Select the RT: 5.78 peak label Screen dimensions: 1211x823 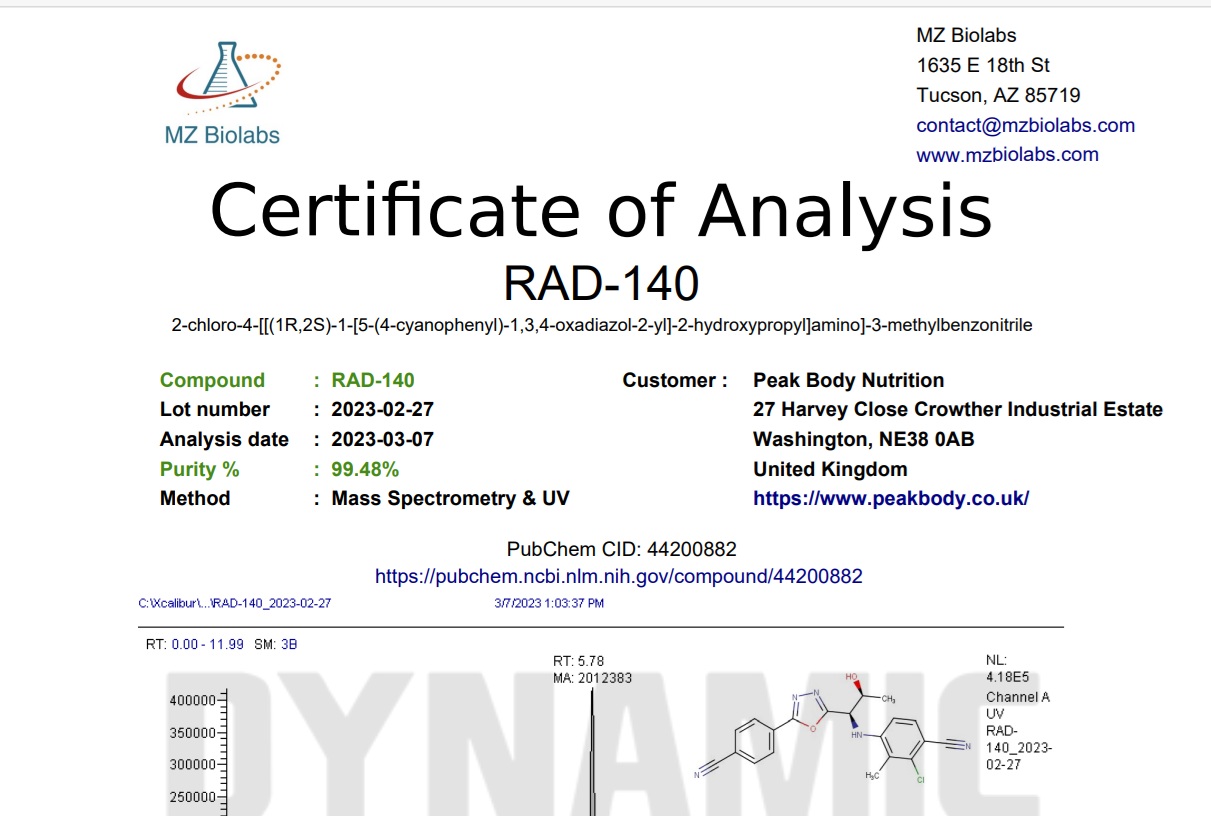click(579, 661)
